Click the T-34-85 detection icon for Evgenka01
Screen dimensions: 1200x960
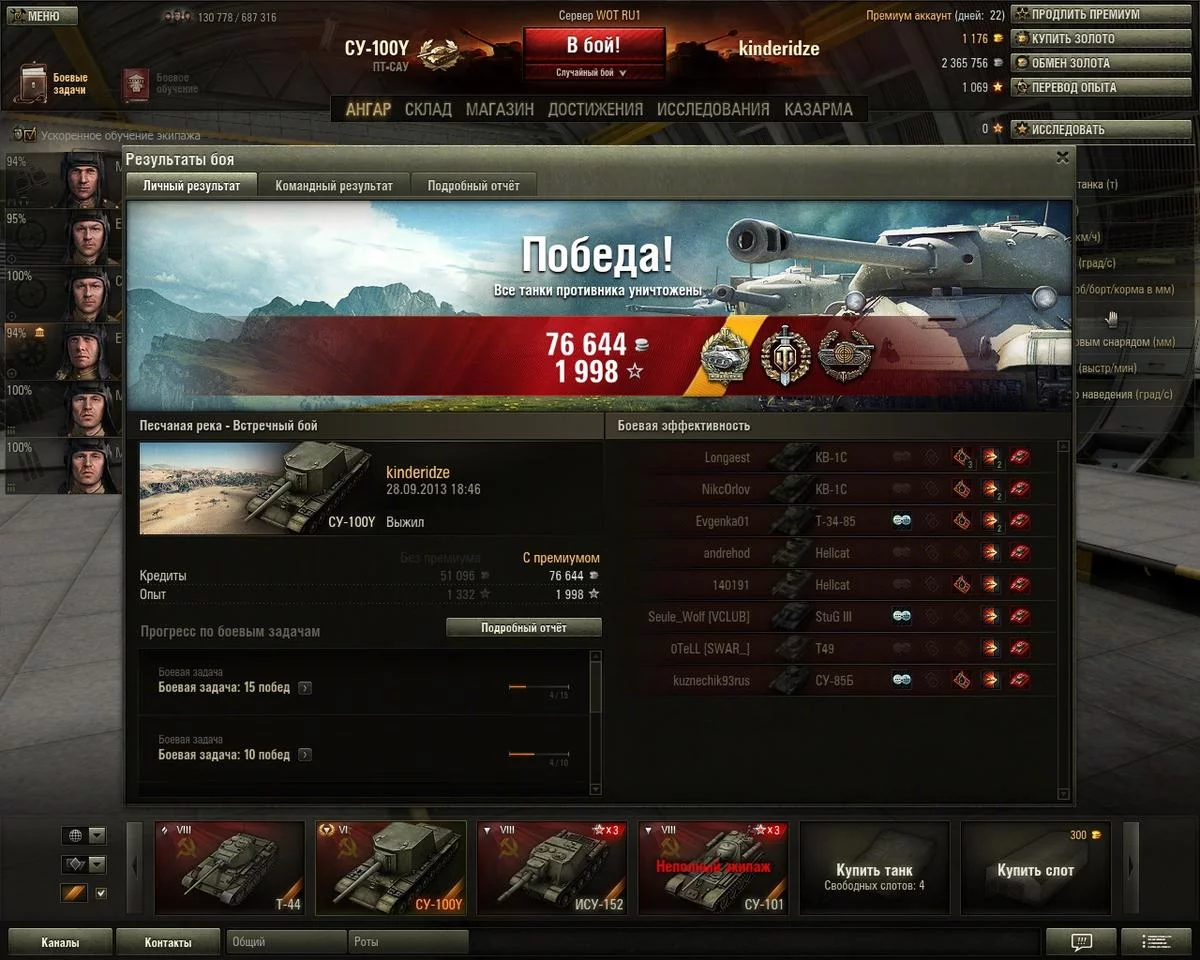pos(901,521)
